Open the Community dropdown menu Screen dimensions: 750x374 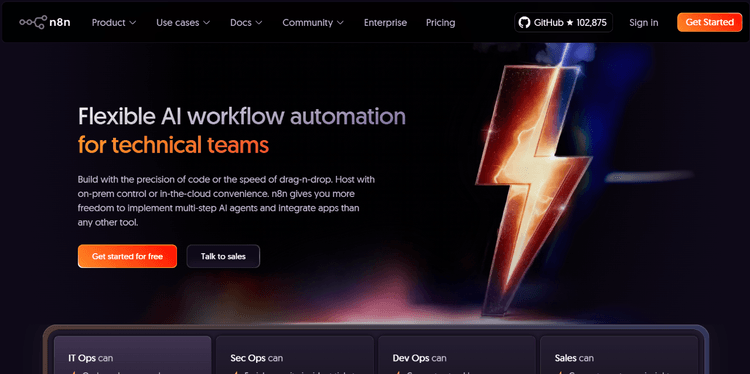point(313,22)
